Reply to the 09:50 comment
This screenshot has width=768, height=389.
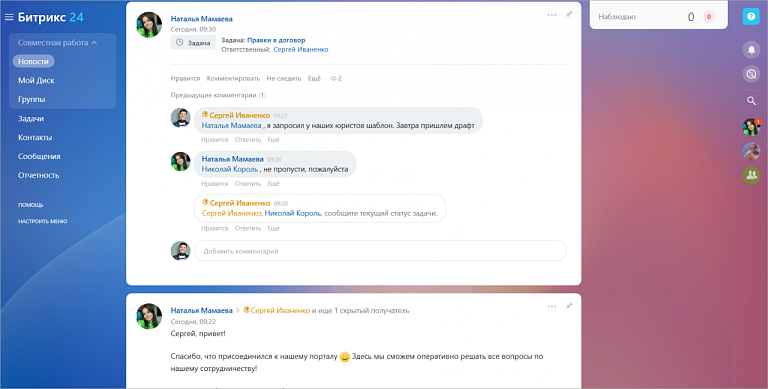click(x=248, y=228)
